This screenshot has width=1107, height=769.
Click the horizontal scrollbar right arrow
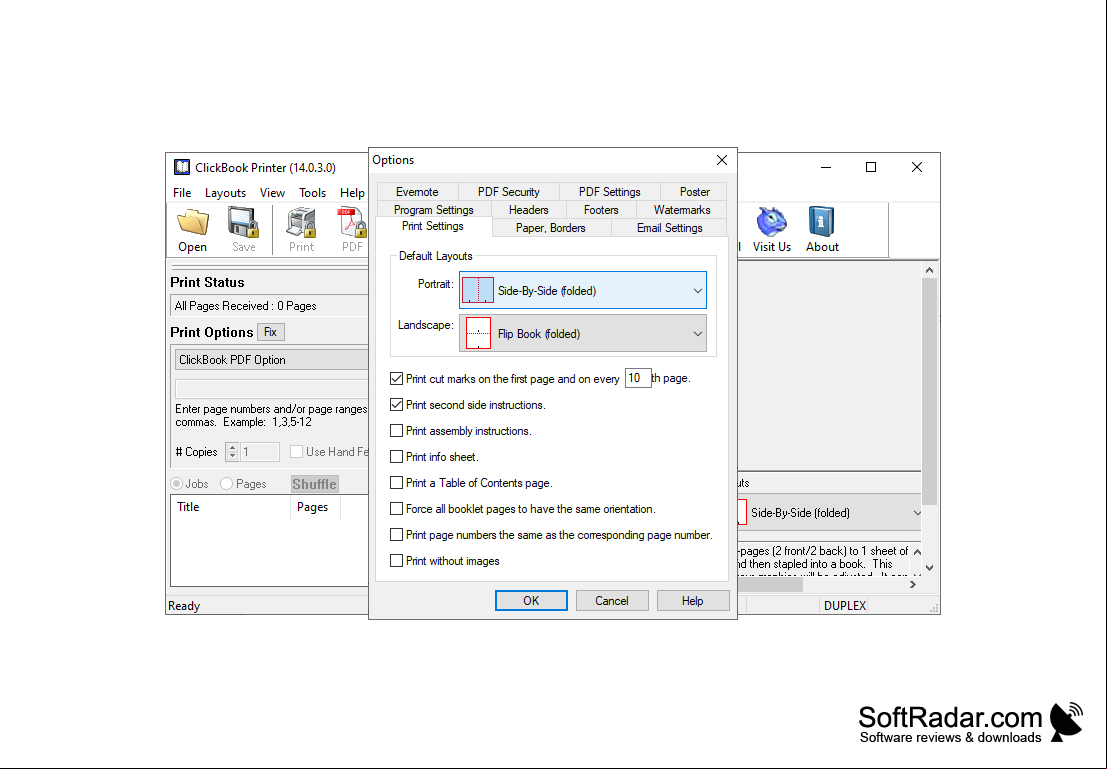click(913, 584)
